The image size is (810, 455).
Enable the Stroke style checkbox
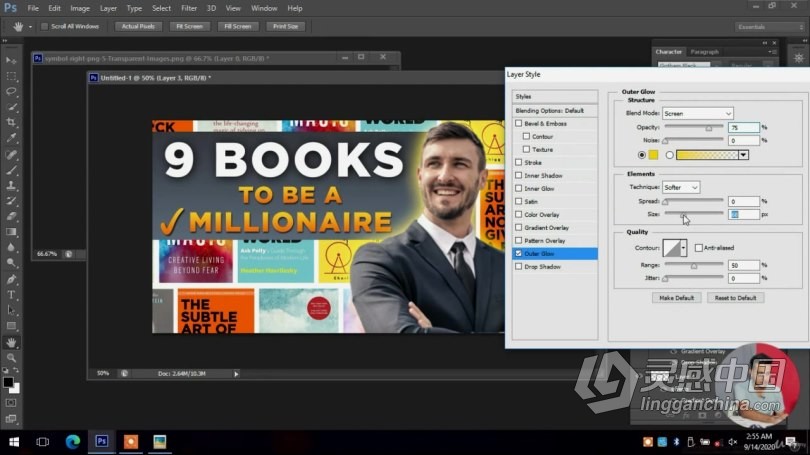point(519,162)
